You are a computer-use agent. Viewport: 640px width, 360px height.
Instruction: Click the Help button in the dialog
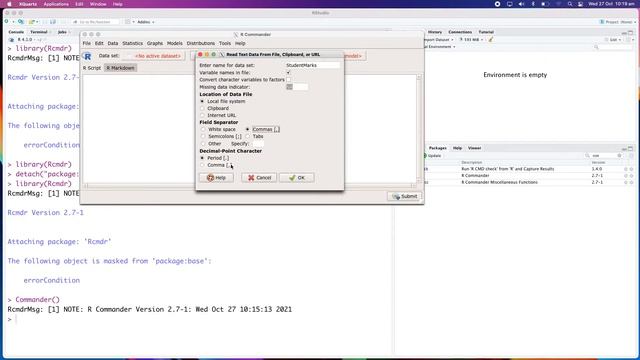(216, 178)
